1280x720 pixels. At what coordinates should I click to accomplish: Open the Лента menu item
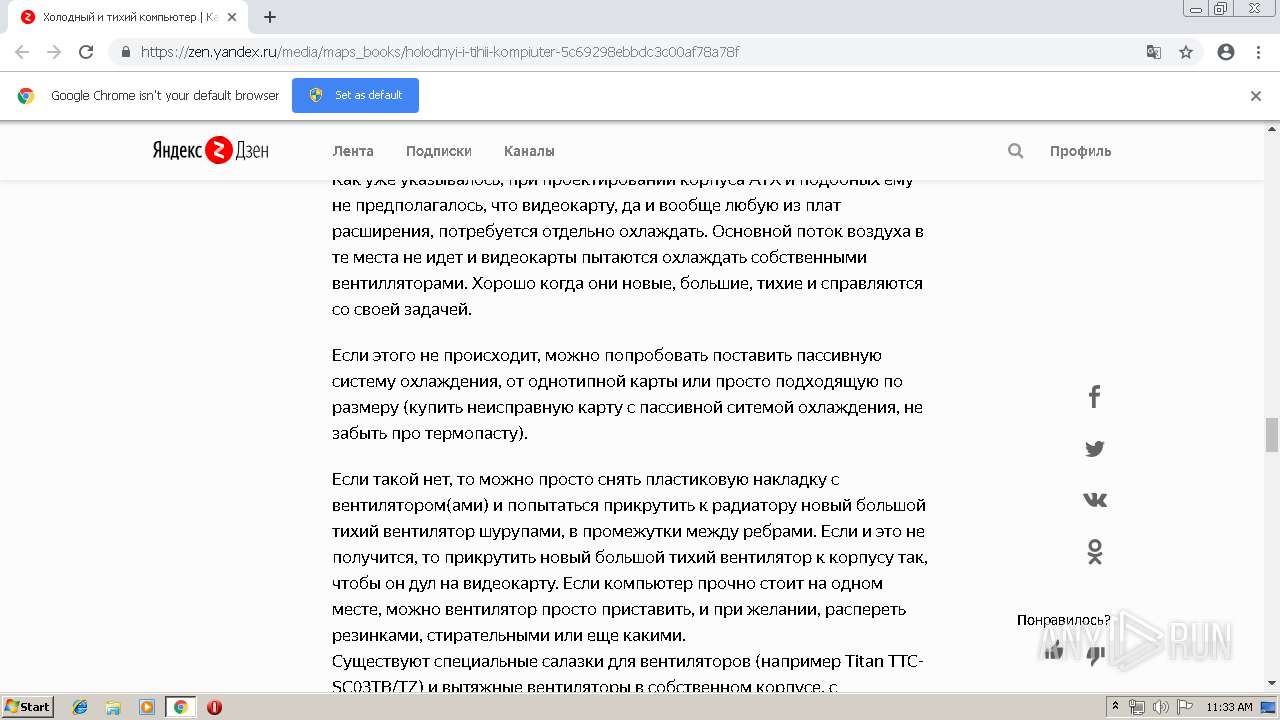353,151
